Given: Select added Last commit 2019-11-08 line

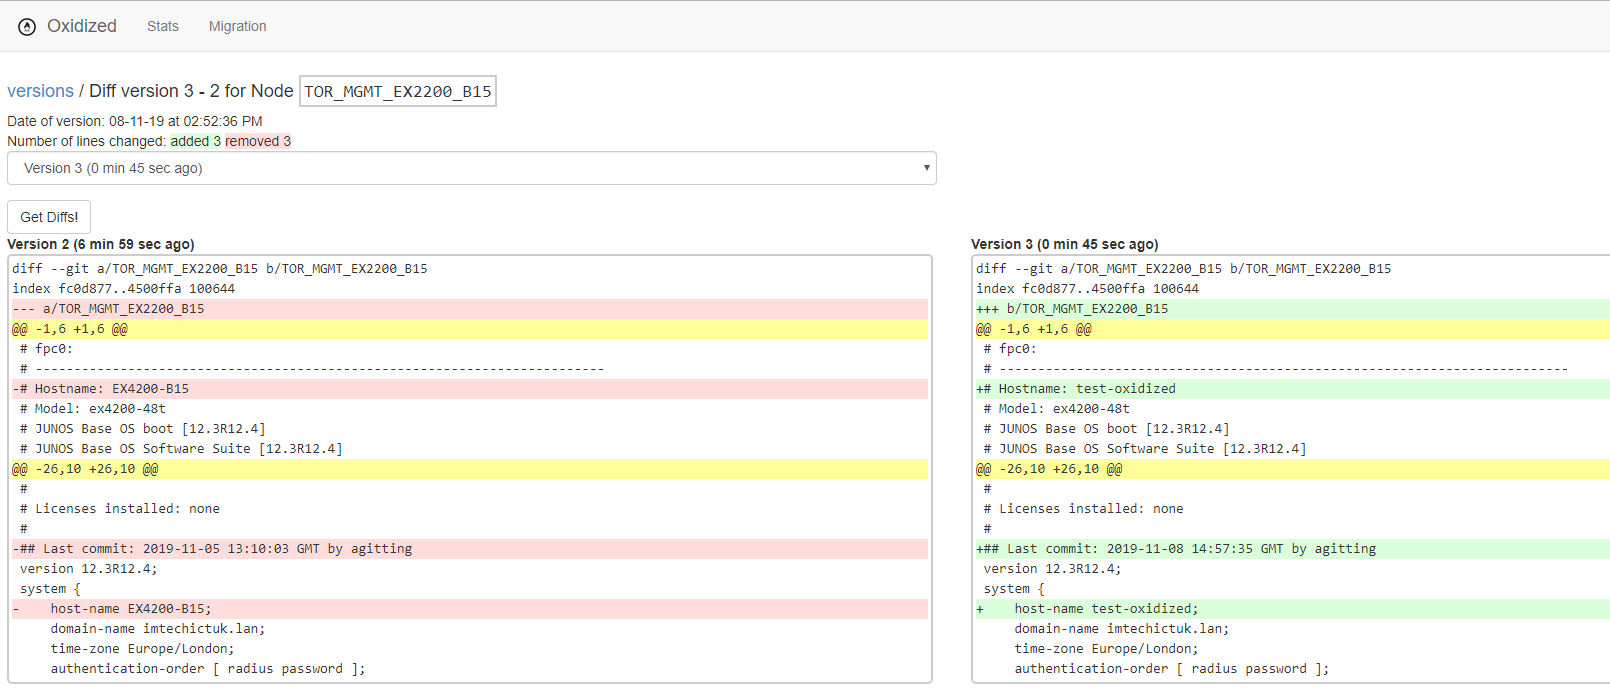Looking at the screenshot, I should point(1176,549).
